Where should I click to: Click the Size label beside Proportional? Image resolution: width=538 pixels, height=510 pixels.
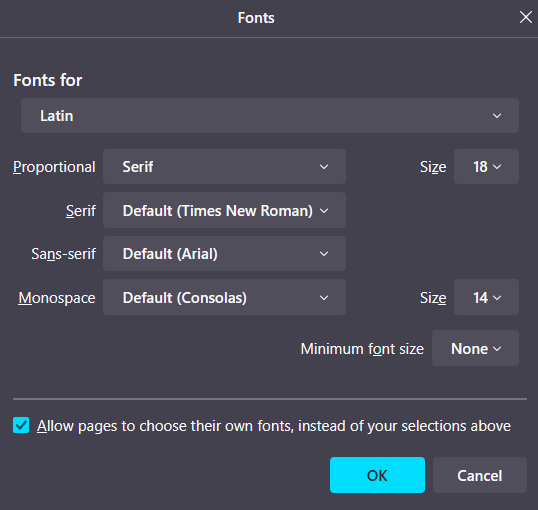(433, 167)
